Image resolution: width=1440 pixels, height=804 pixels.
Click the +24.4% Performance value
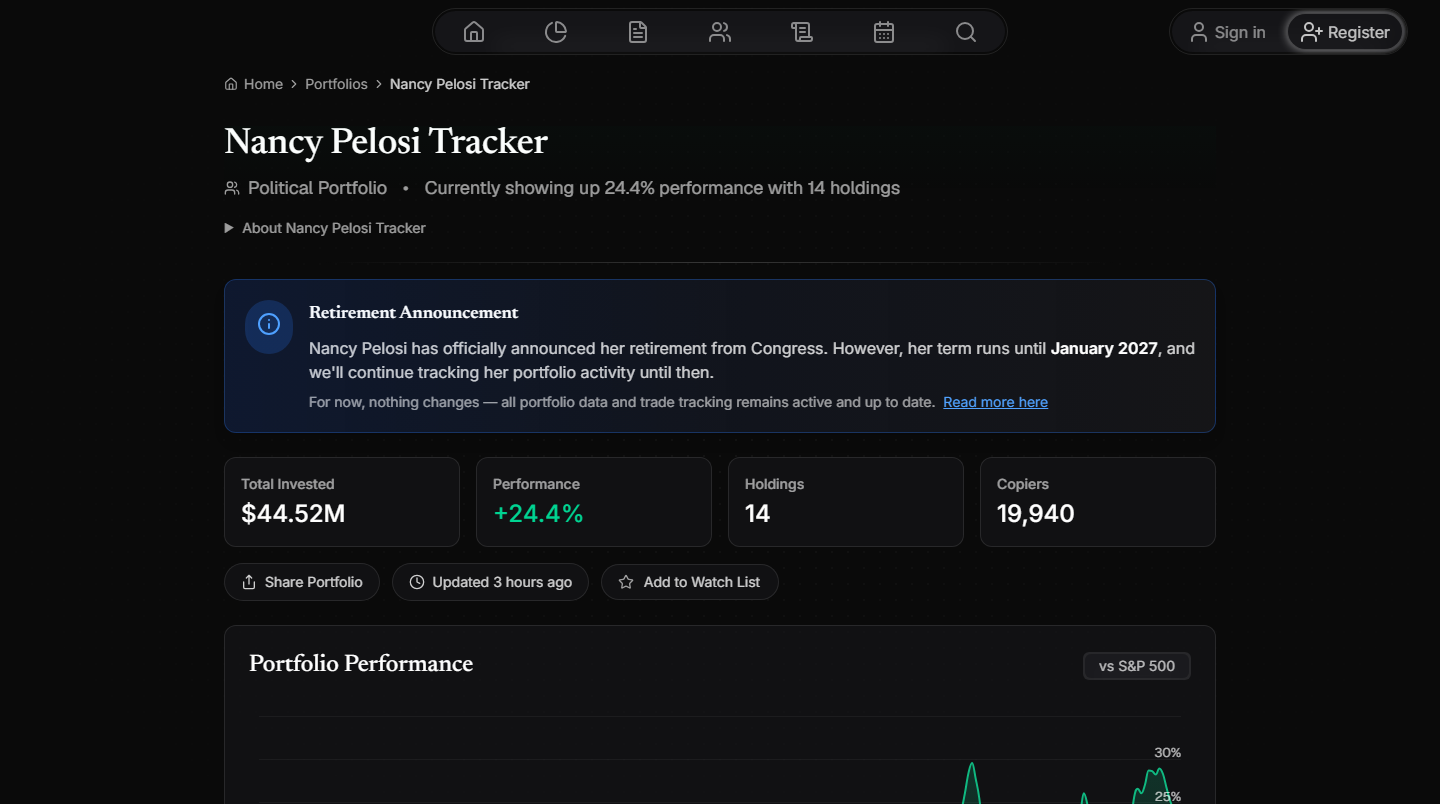pos(538,514)
